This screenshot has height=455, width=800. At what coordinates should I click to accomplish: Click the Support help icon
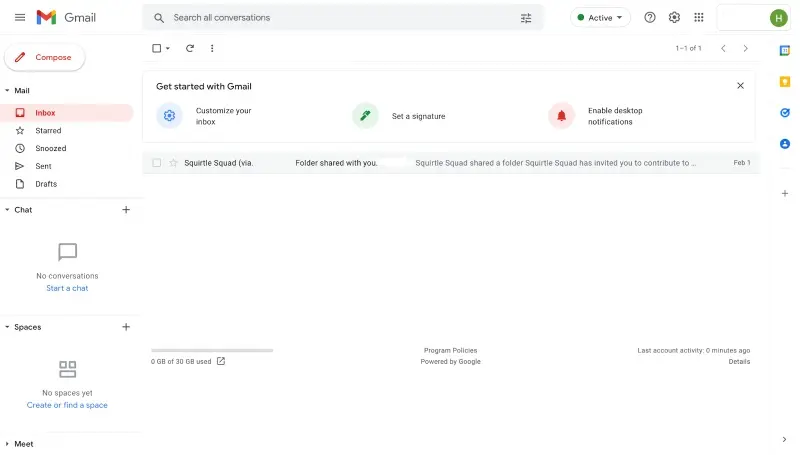pos(649,17)
